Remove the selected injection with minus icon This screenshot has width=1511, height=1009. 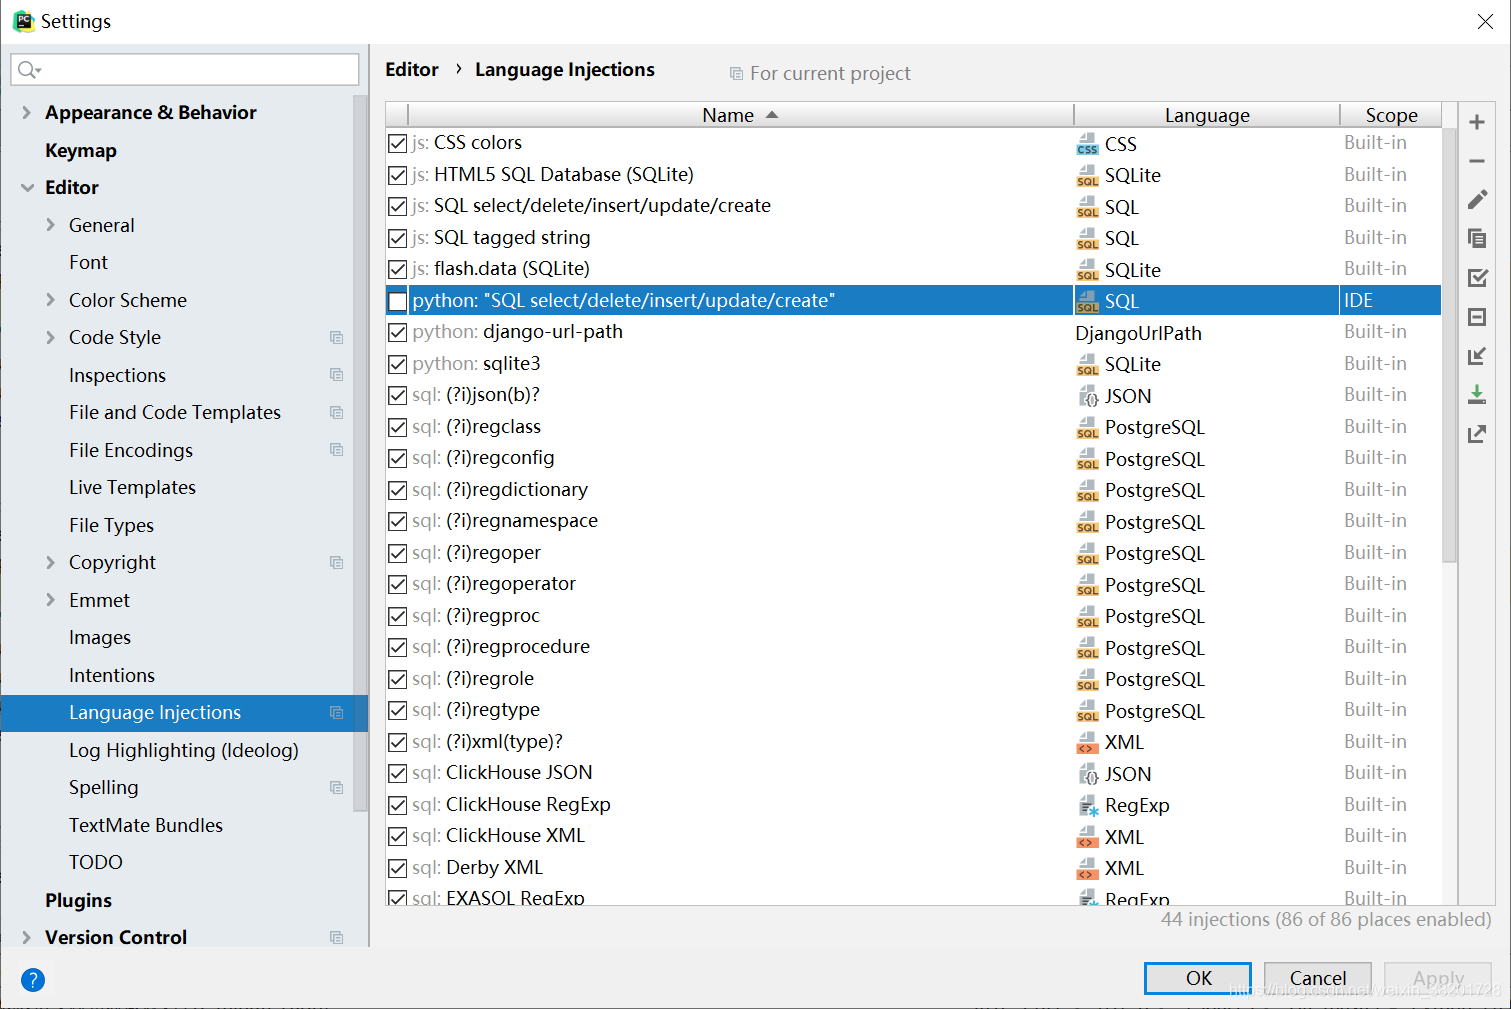pyautogui.click(x=1476, y=161)
